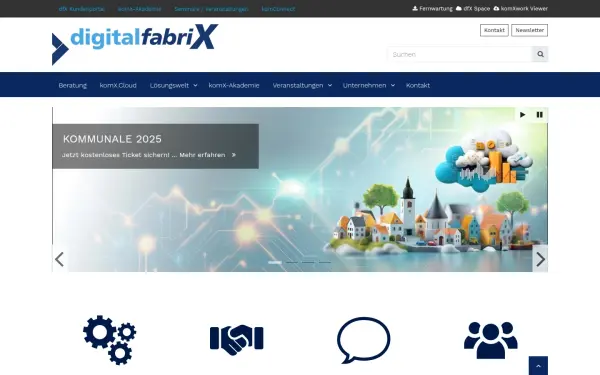This screenshot has height=375, width=600.
Task: Click the magnifier search button
Action: point(540,54)
